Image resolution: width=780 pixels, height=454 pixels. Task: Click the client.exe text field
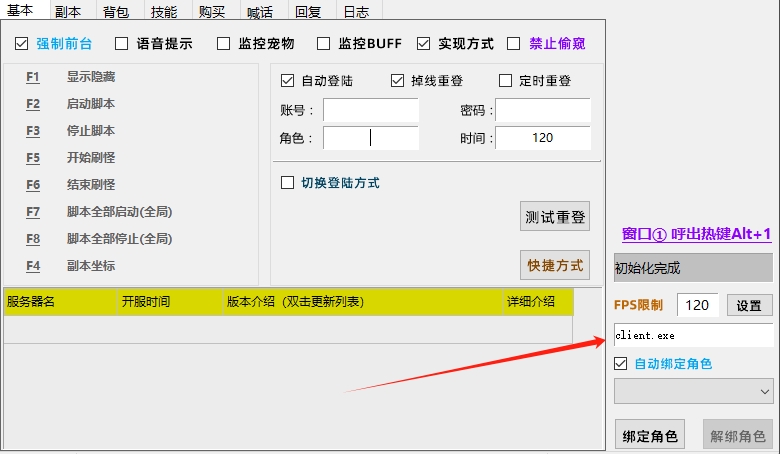693,336
